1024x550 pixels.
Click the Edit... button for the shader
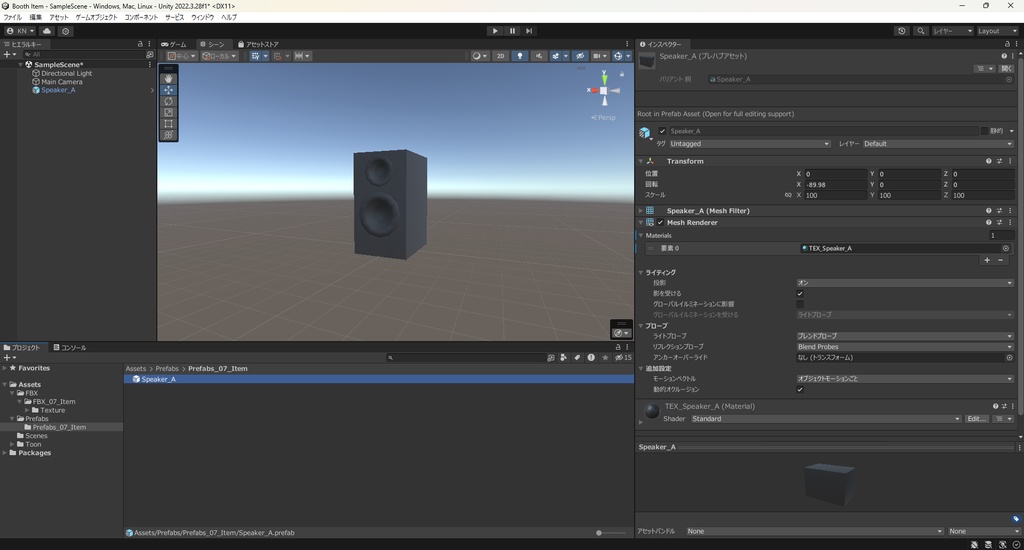tap(976, 419)
